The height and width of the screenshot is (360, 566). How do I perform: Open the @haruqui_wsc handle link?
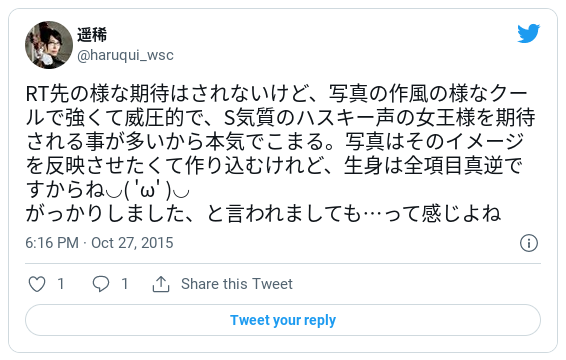125,55
